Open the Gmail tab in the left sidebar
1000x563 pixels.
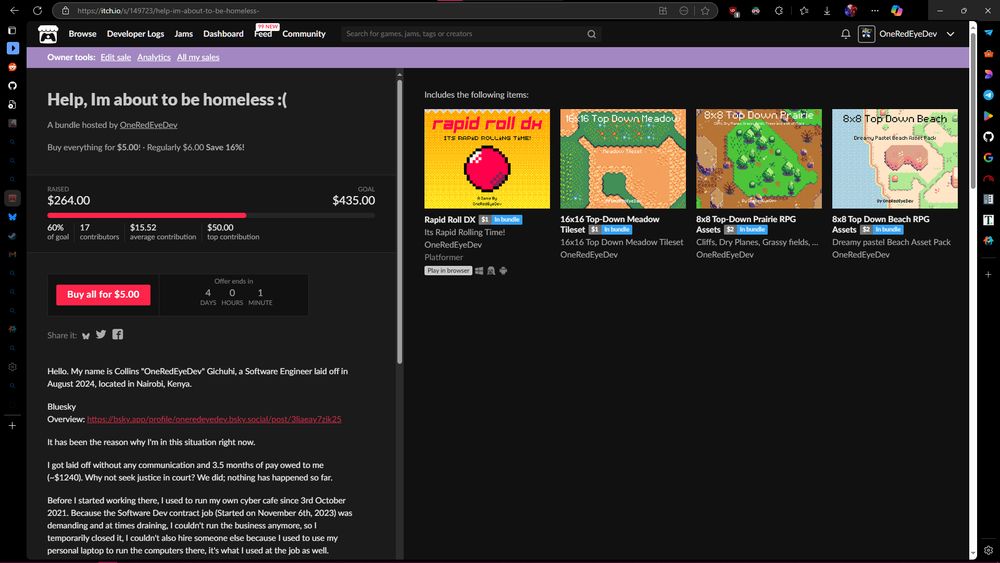(x=12, y=254)
